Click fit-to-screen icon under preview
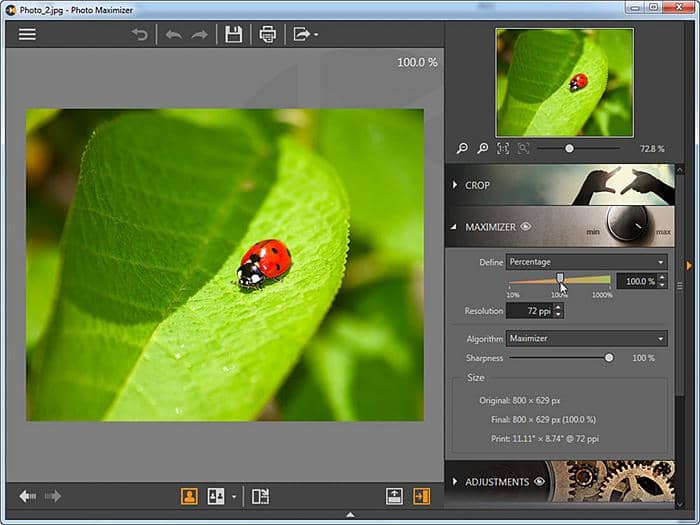 pyautogui.click(x=503, y=148)
